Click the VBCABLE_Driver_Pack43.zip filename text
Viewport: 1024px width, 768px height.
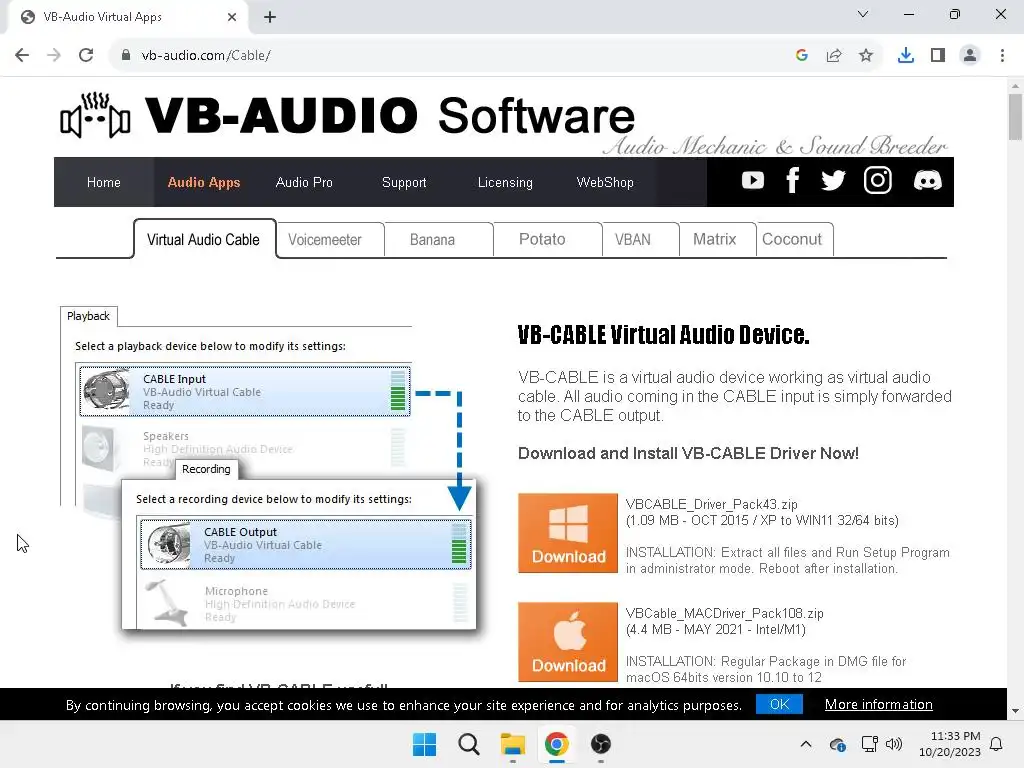click(711, 504)
